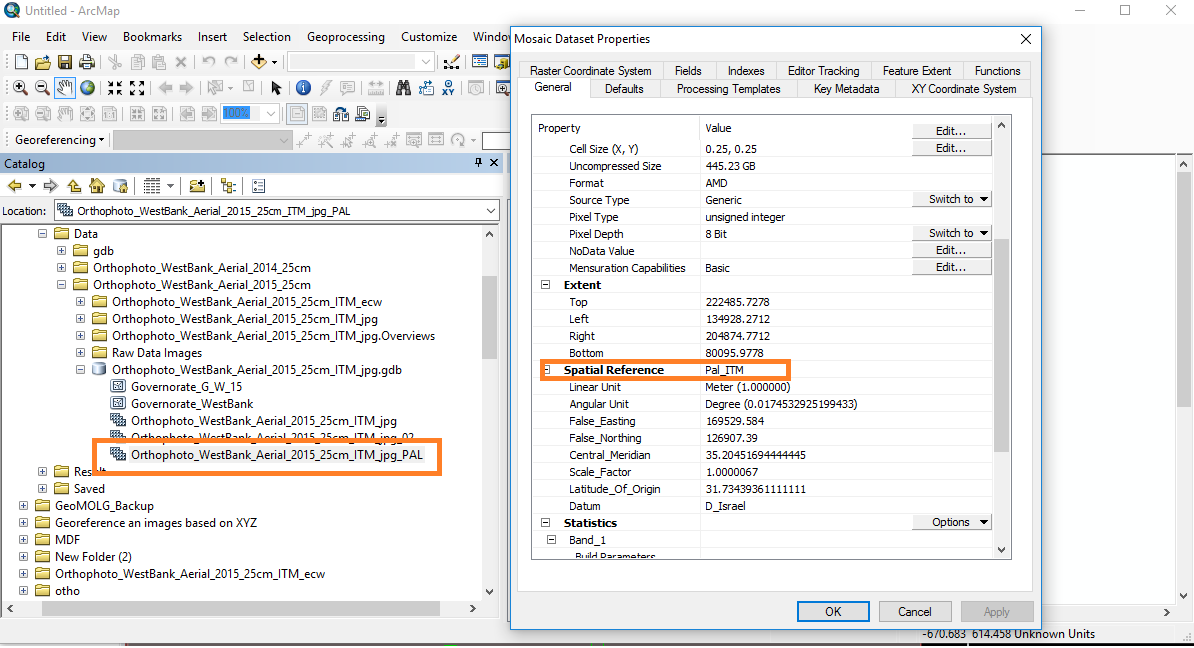1194x648 pixels.
Task: Open the Geoprocessing menu
Action: pyautogui.click(x=346, y=37)
